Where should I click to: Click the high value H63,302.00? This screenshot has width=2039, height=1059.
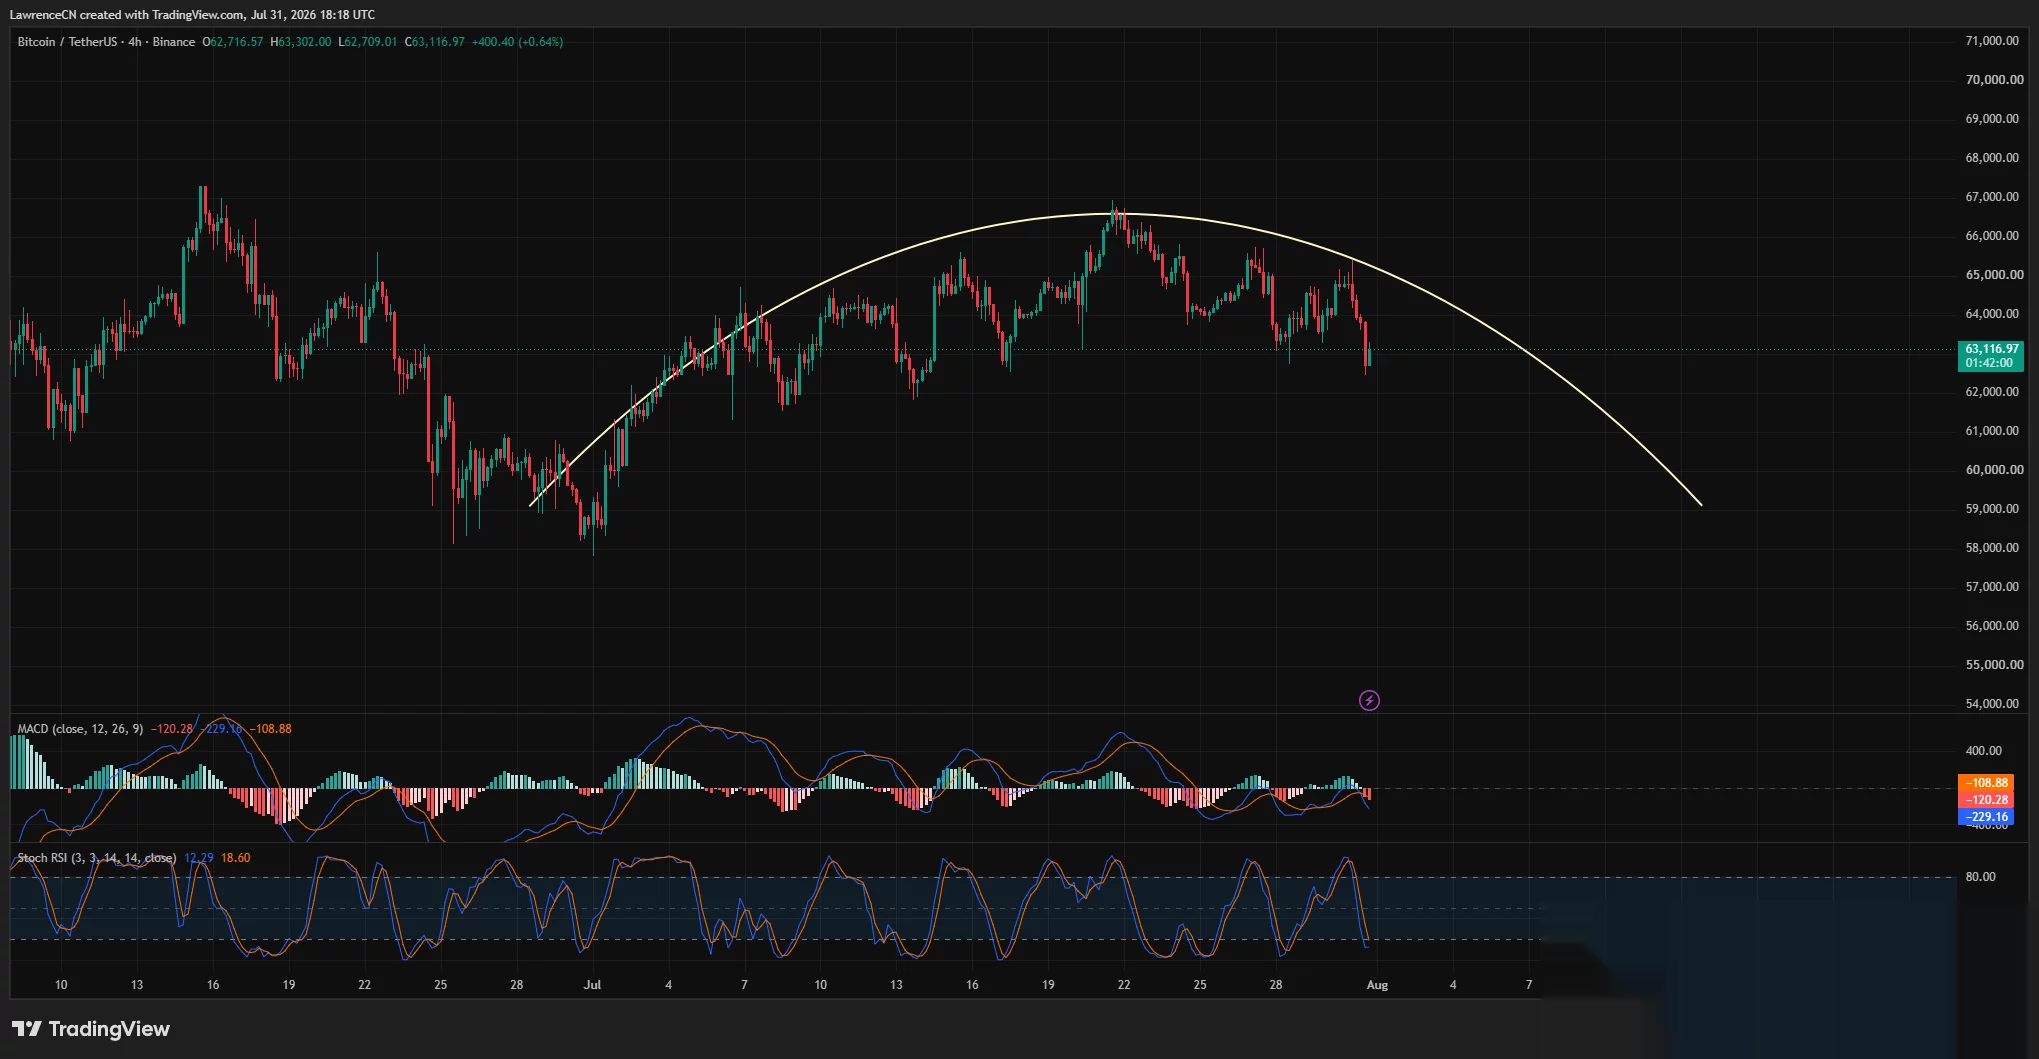tap(301, 42)
